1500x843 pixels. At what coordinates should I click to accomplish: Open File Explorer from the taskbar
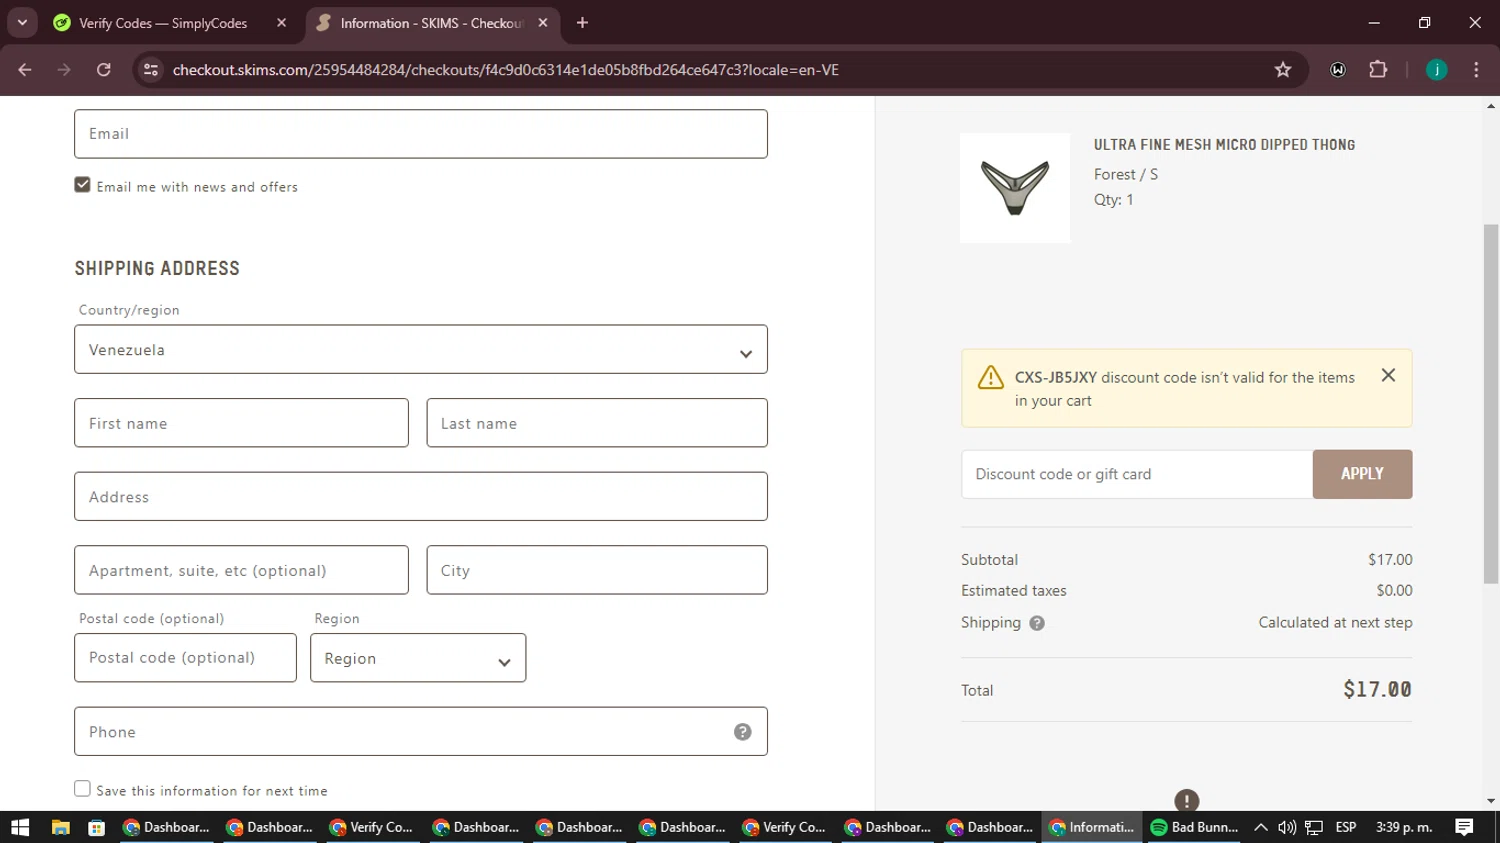60,827
